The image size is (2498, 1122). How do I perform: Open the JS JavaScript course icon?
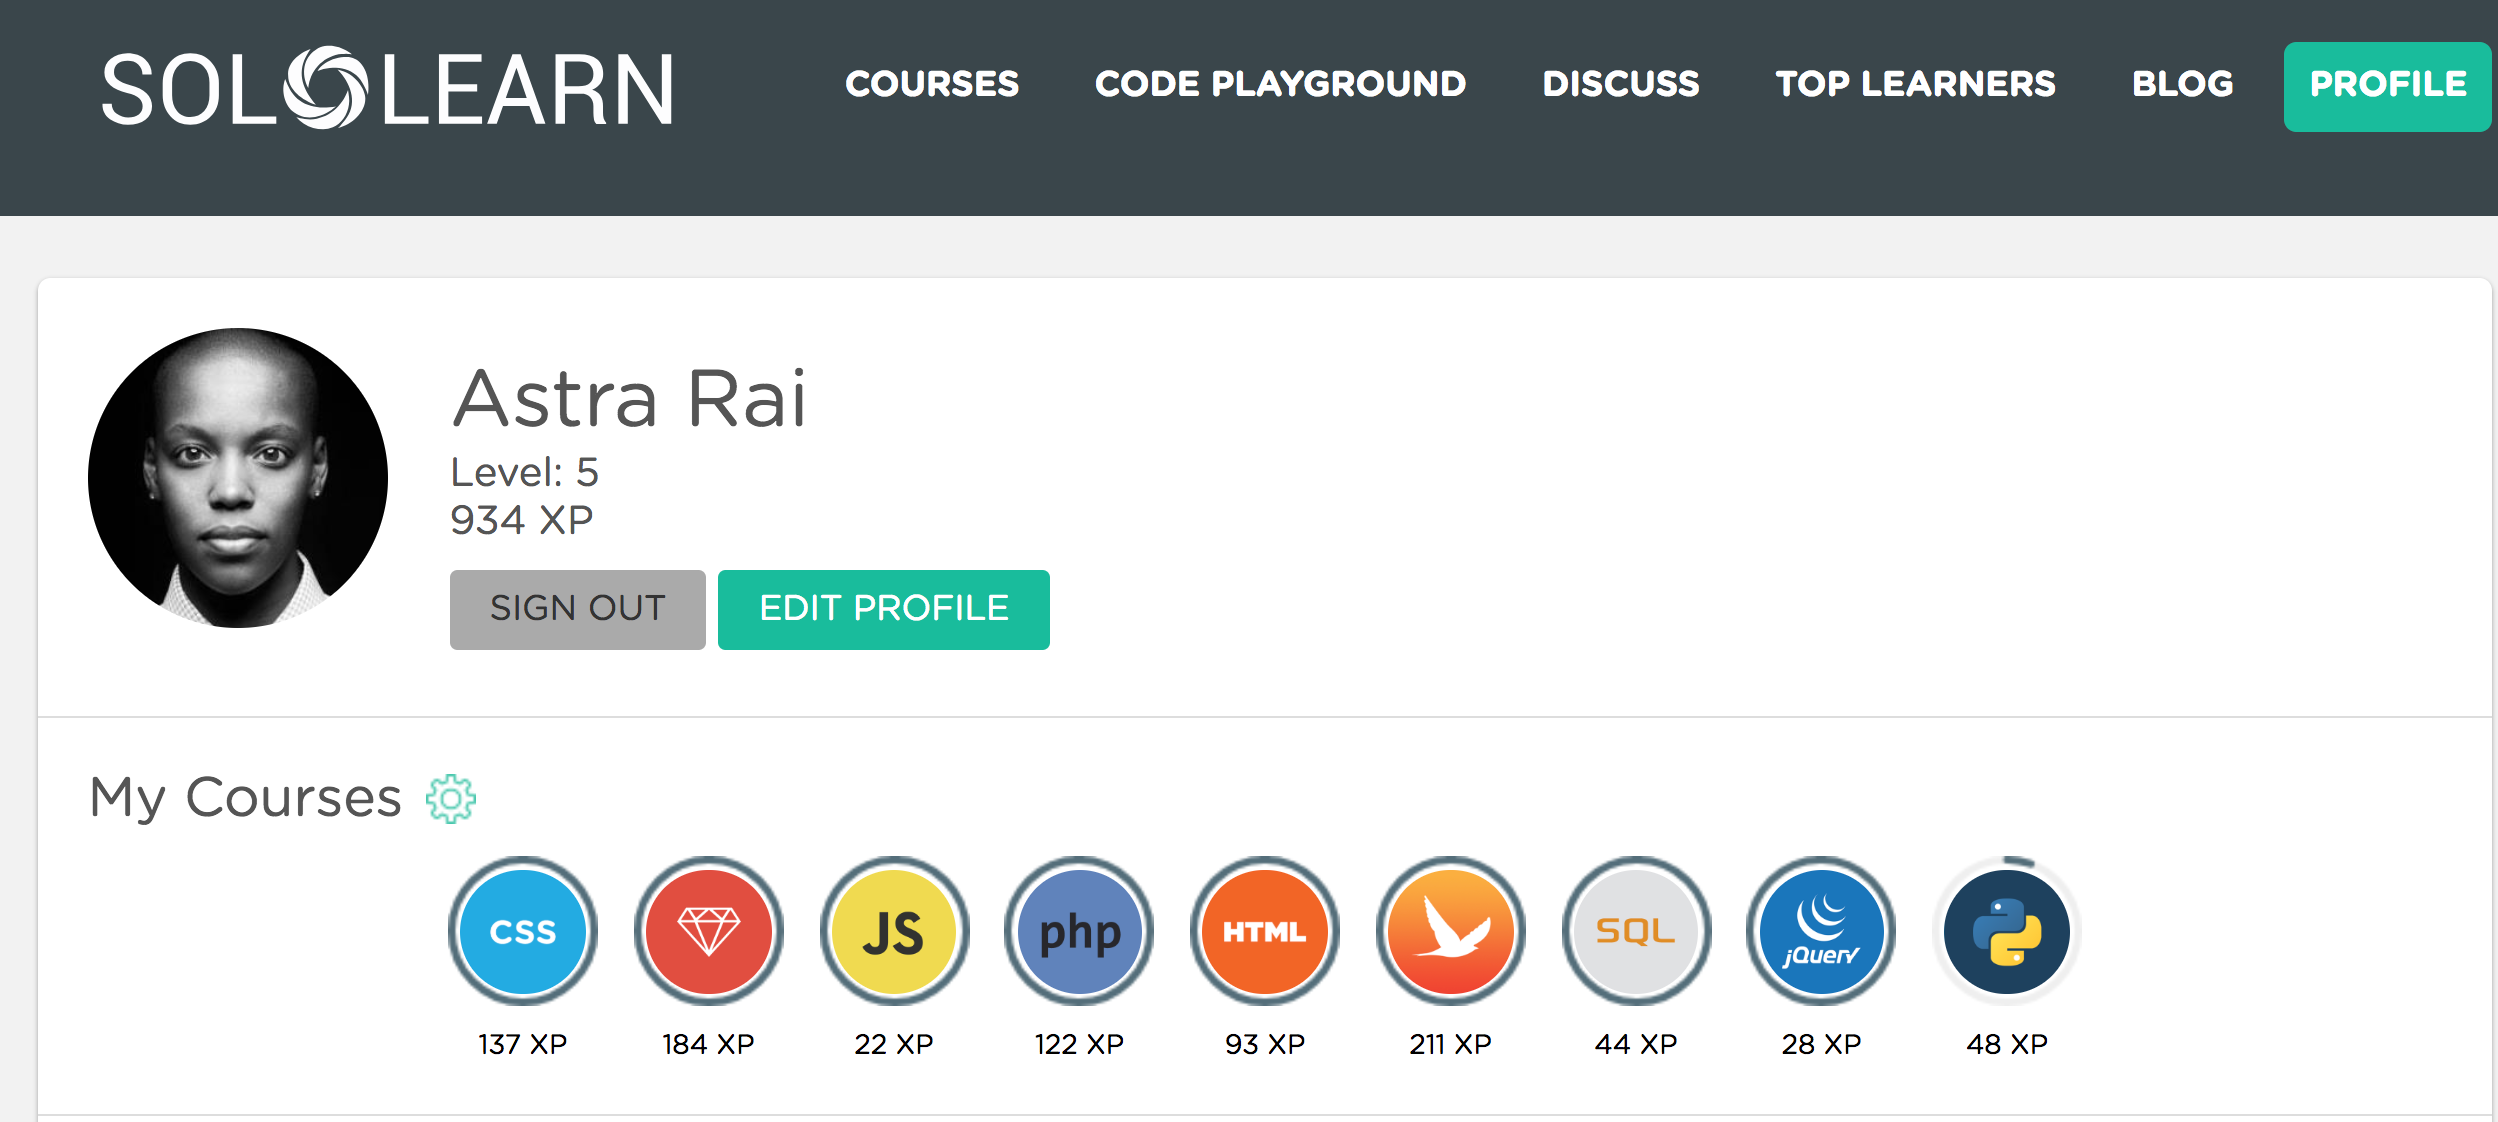click(894, 931)
